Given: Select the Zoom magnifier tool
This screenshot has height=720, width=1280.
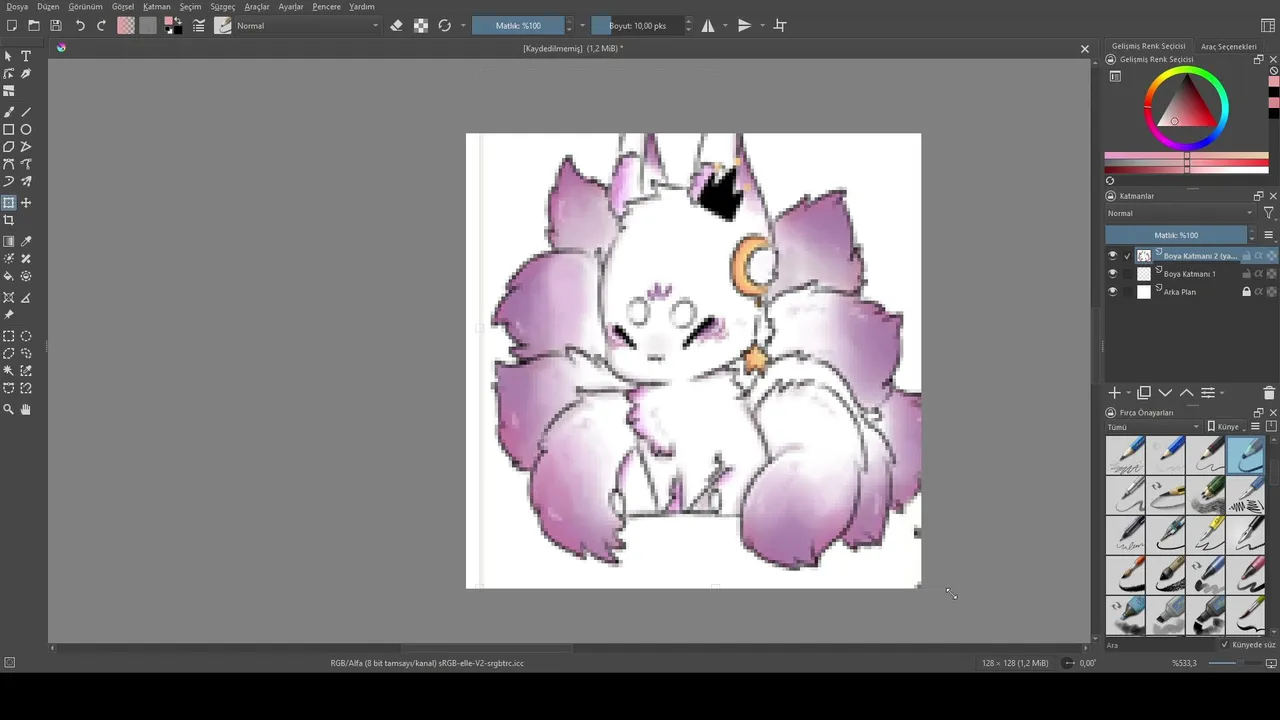Looking at the screenshot, I should [x=9, y=409].
